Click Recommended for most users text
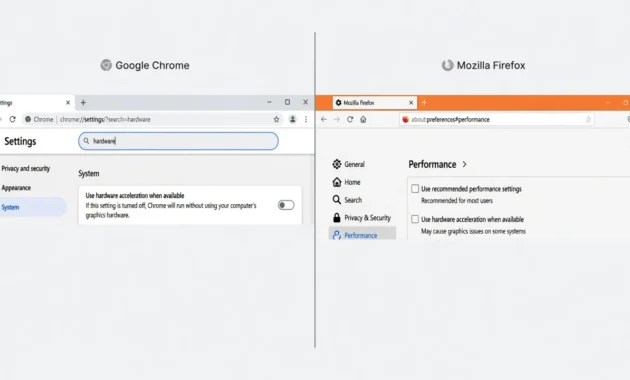This screenshot has height=380, width=630. 457,200
